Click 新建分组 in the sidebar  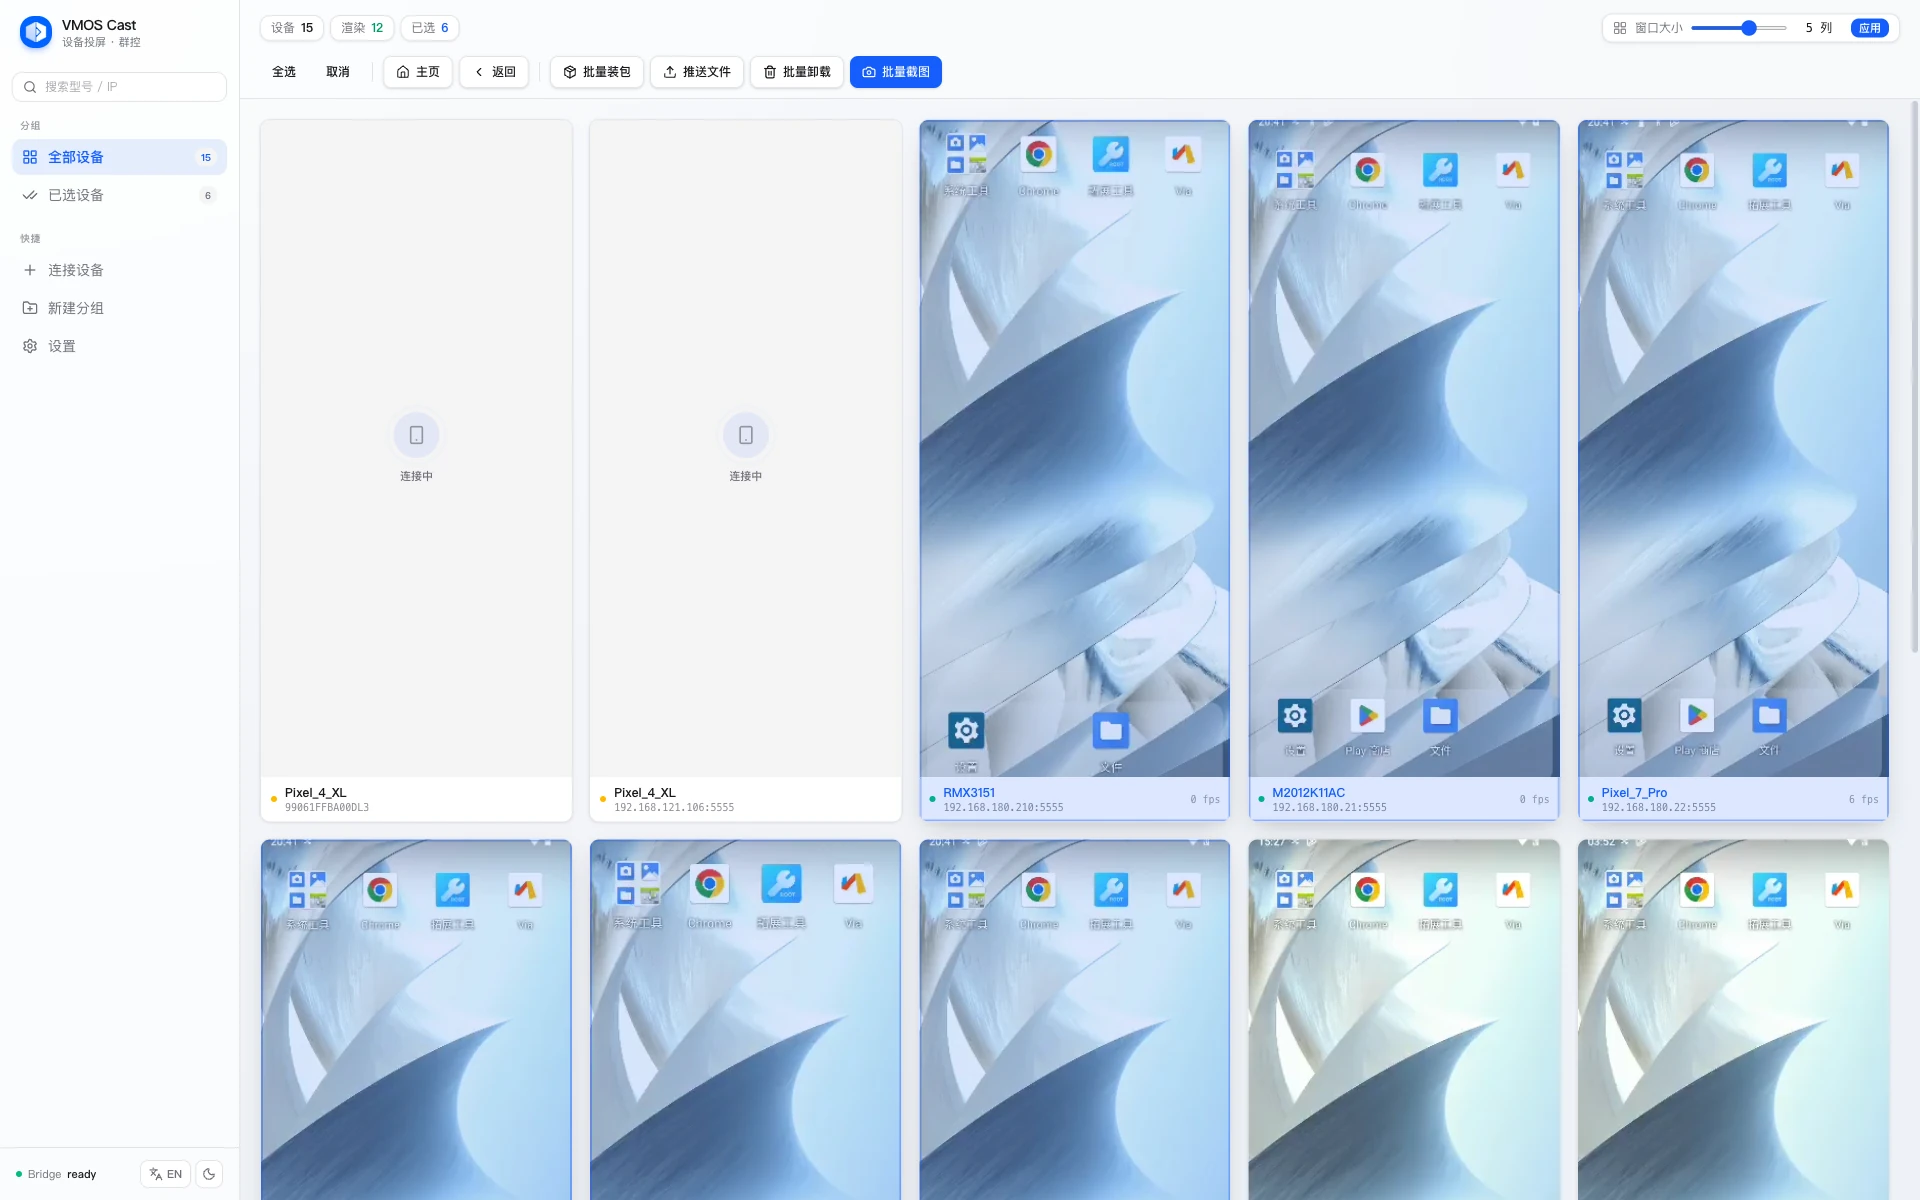[119, 308]
